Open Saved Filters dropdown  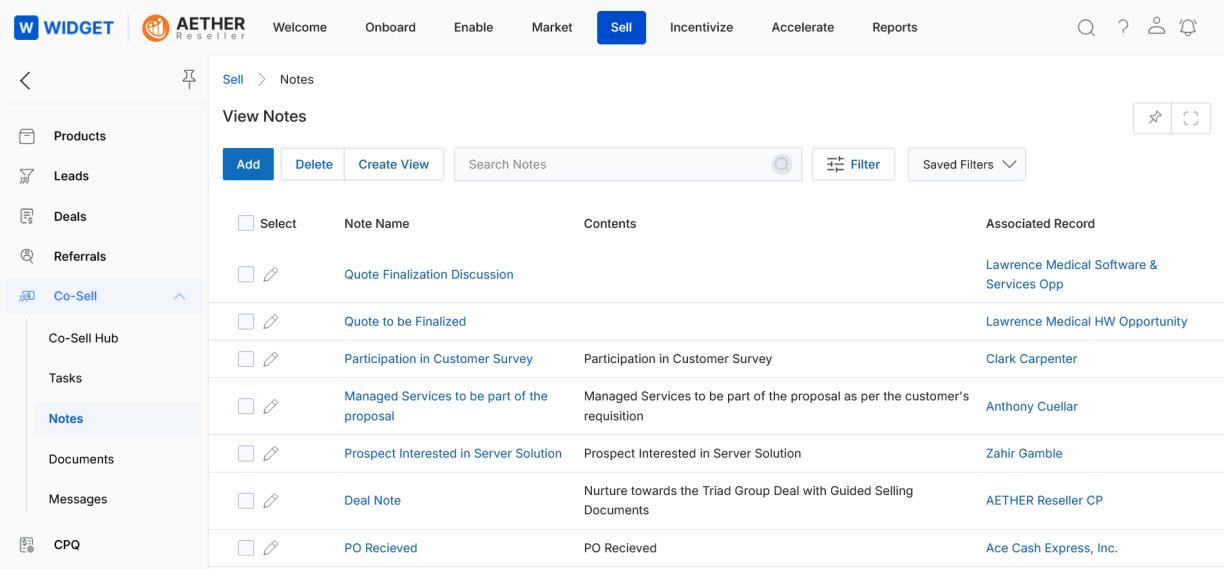tap(966, 164)
